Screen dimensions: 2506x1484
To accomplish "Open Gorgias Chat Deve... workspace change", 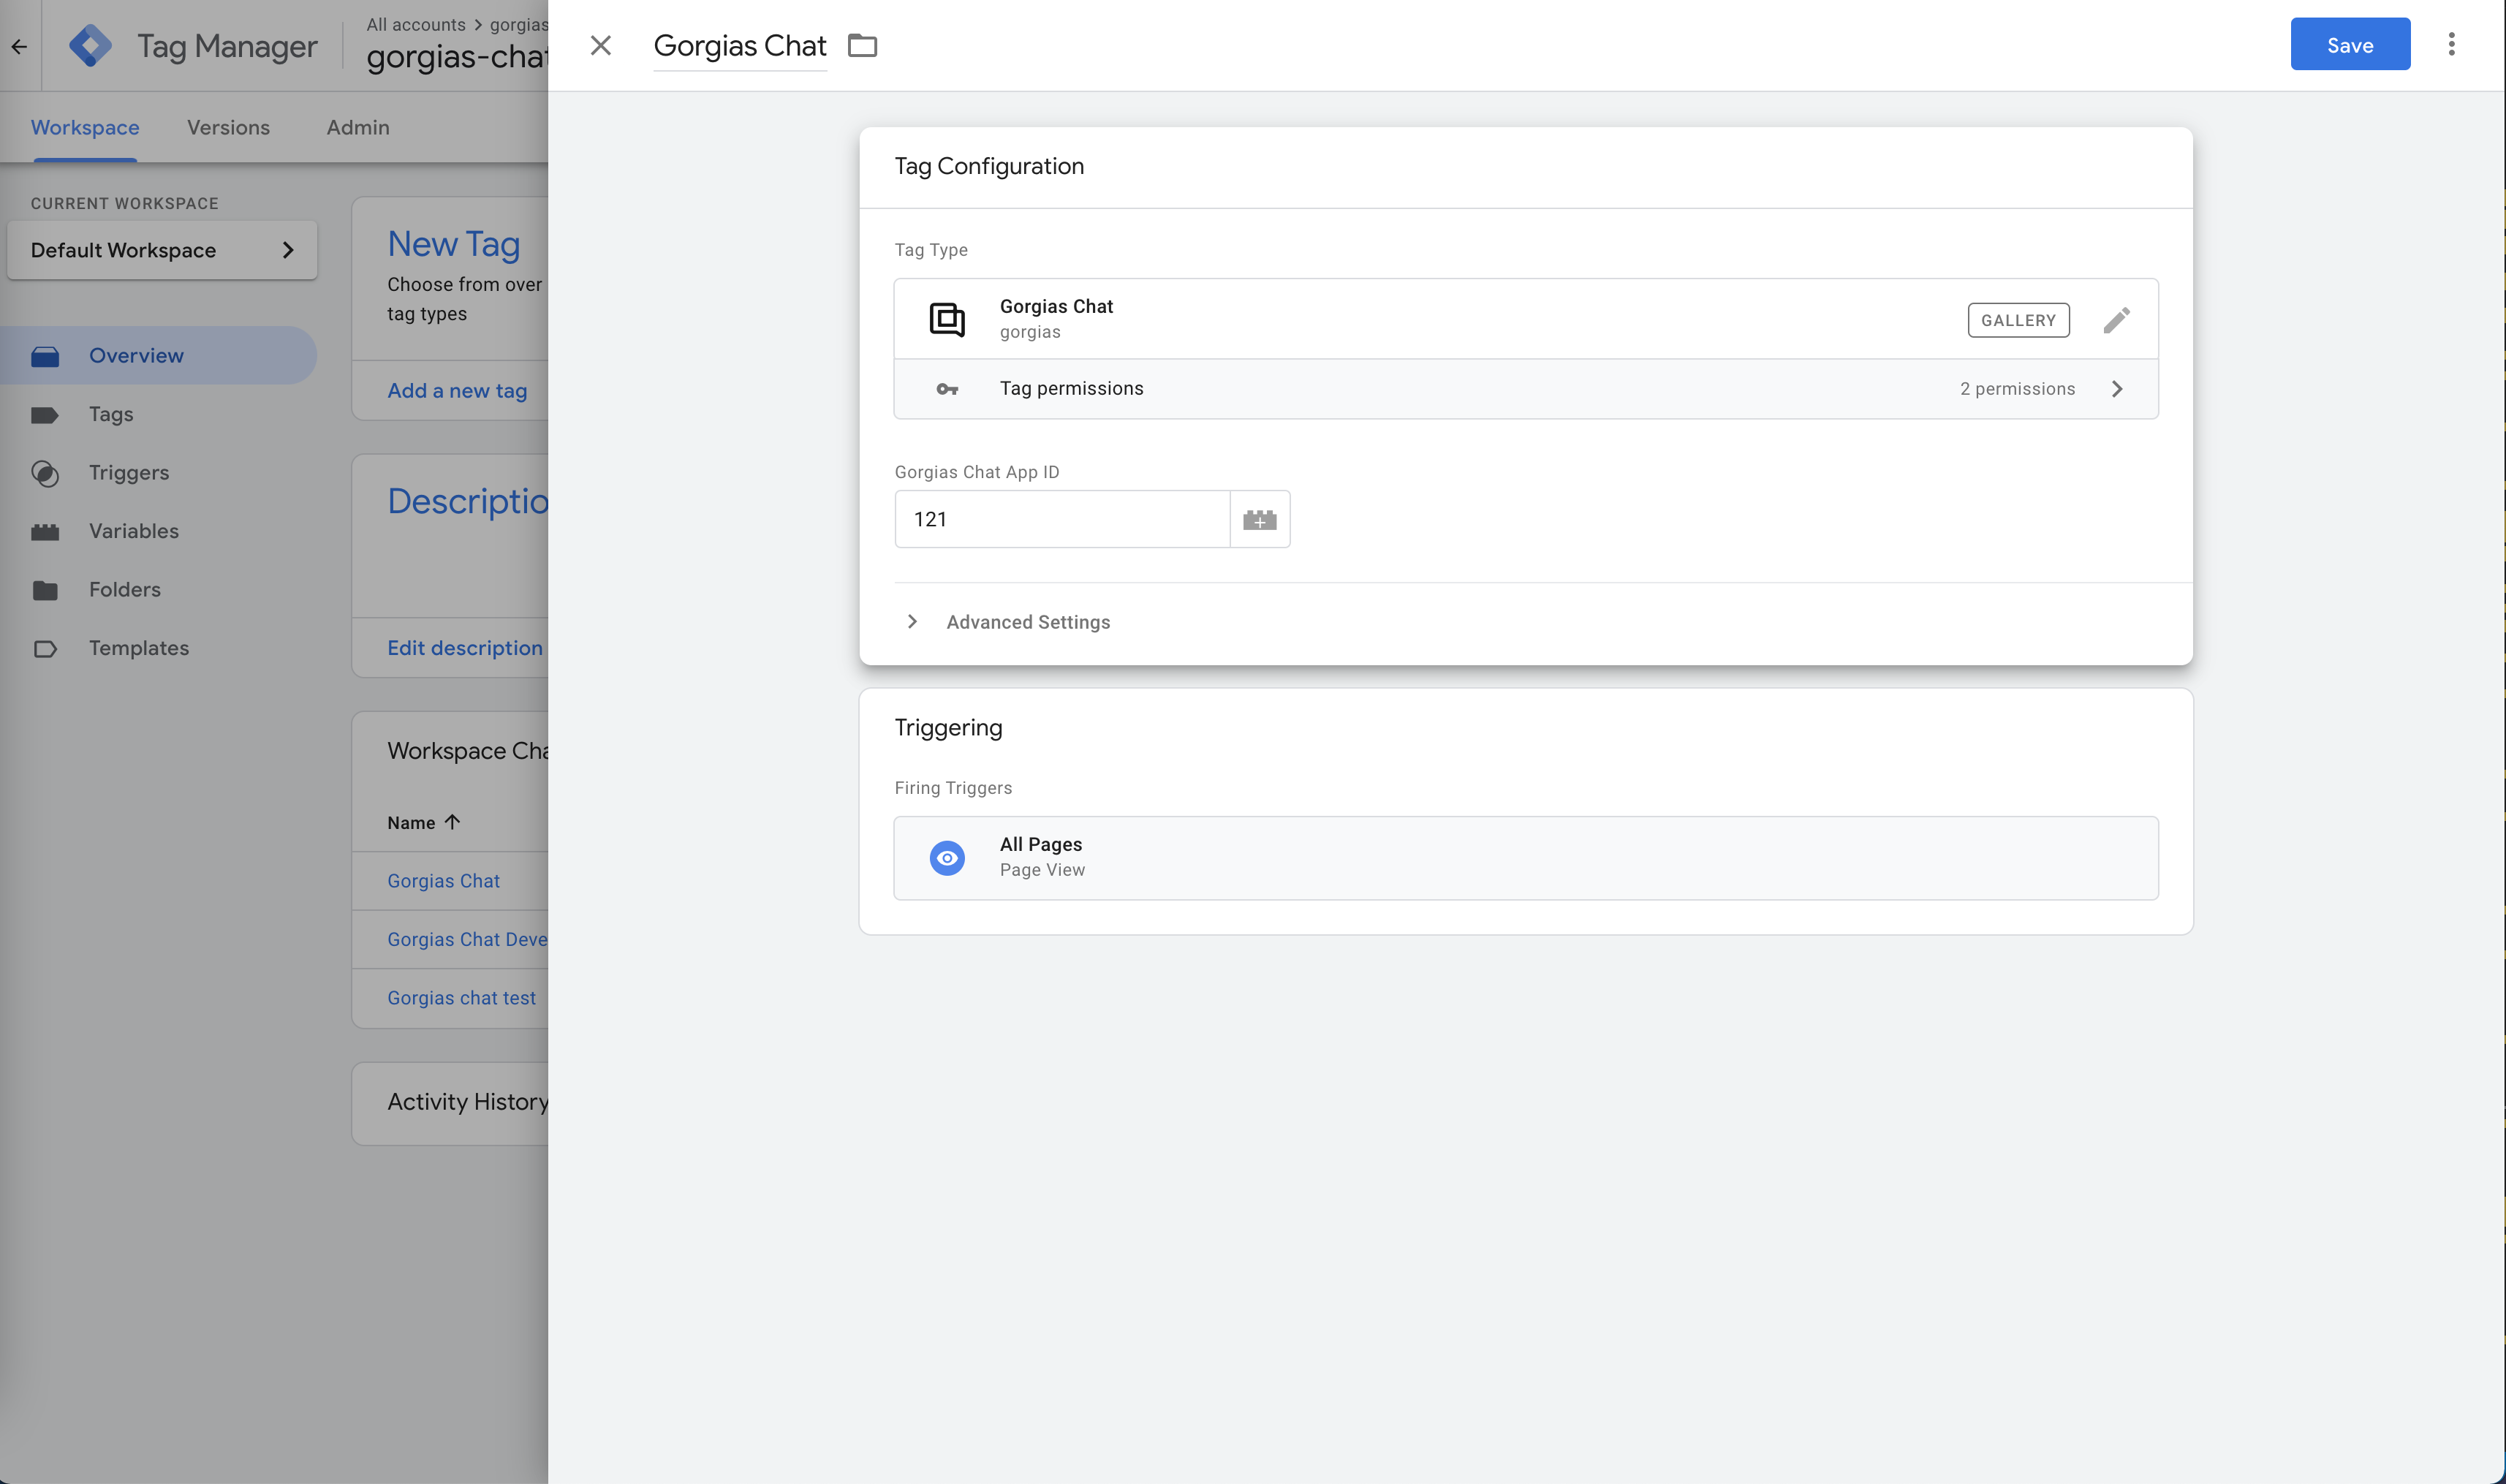I will pyautogui.click(x=467, y=940).
